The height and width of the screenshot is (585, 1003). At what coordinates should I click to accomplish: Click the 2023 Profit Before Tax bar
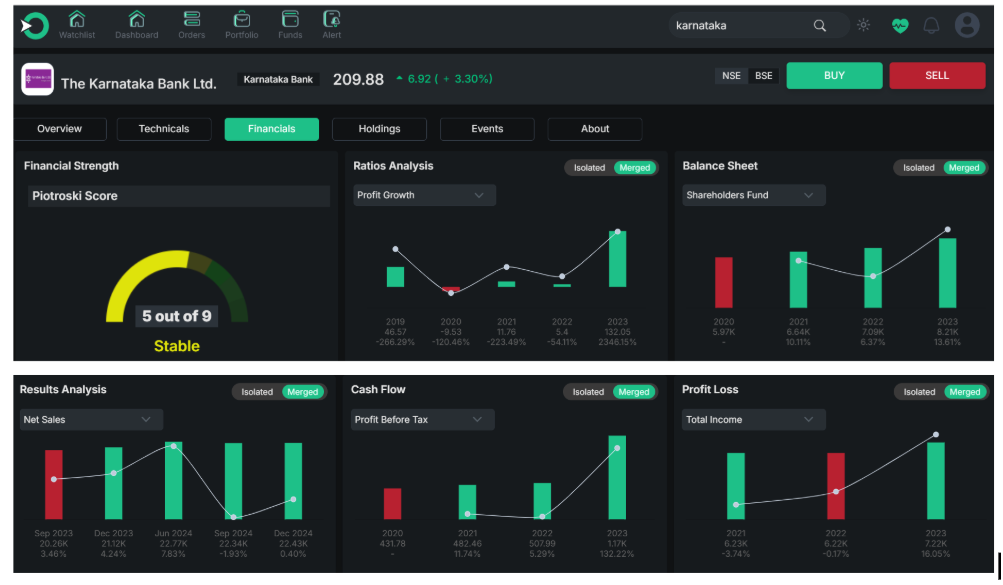[x=617, y=477]
